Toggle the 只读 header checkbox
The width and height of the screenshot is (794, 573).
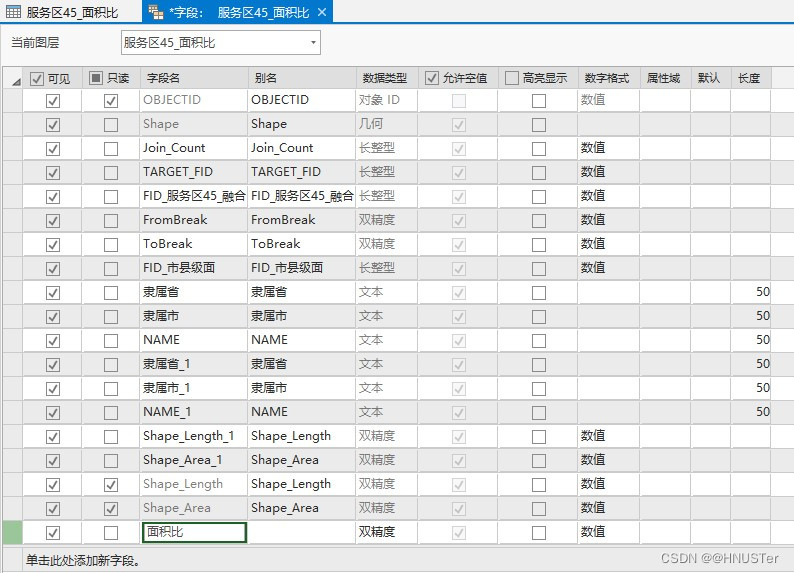click(x=96, y=78)
